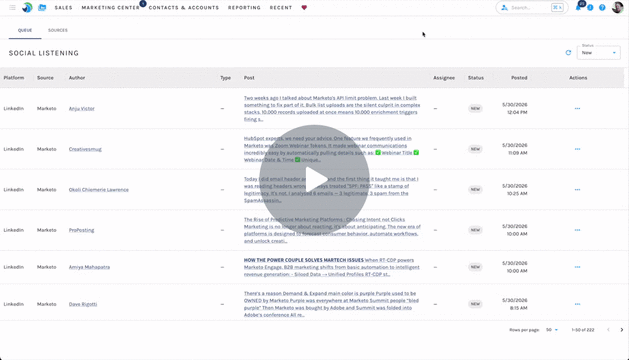
Task: Click the Social Listening page heading
Action: (44, 53)
